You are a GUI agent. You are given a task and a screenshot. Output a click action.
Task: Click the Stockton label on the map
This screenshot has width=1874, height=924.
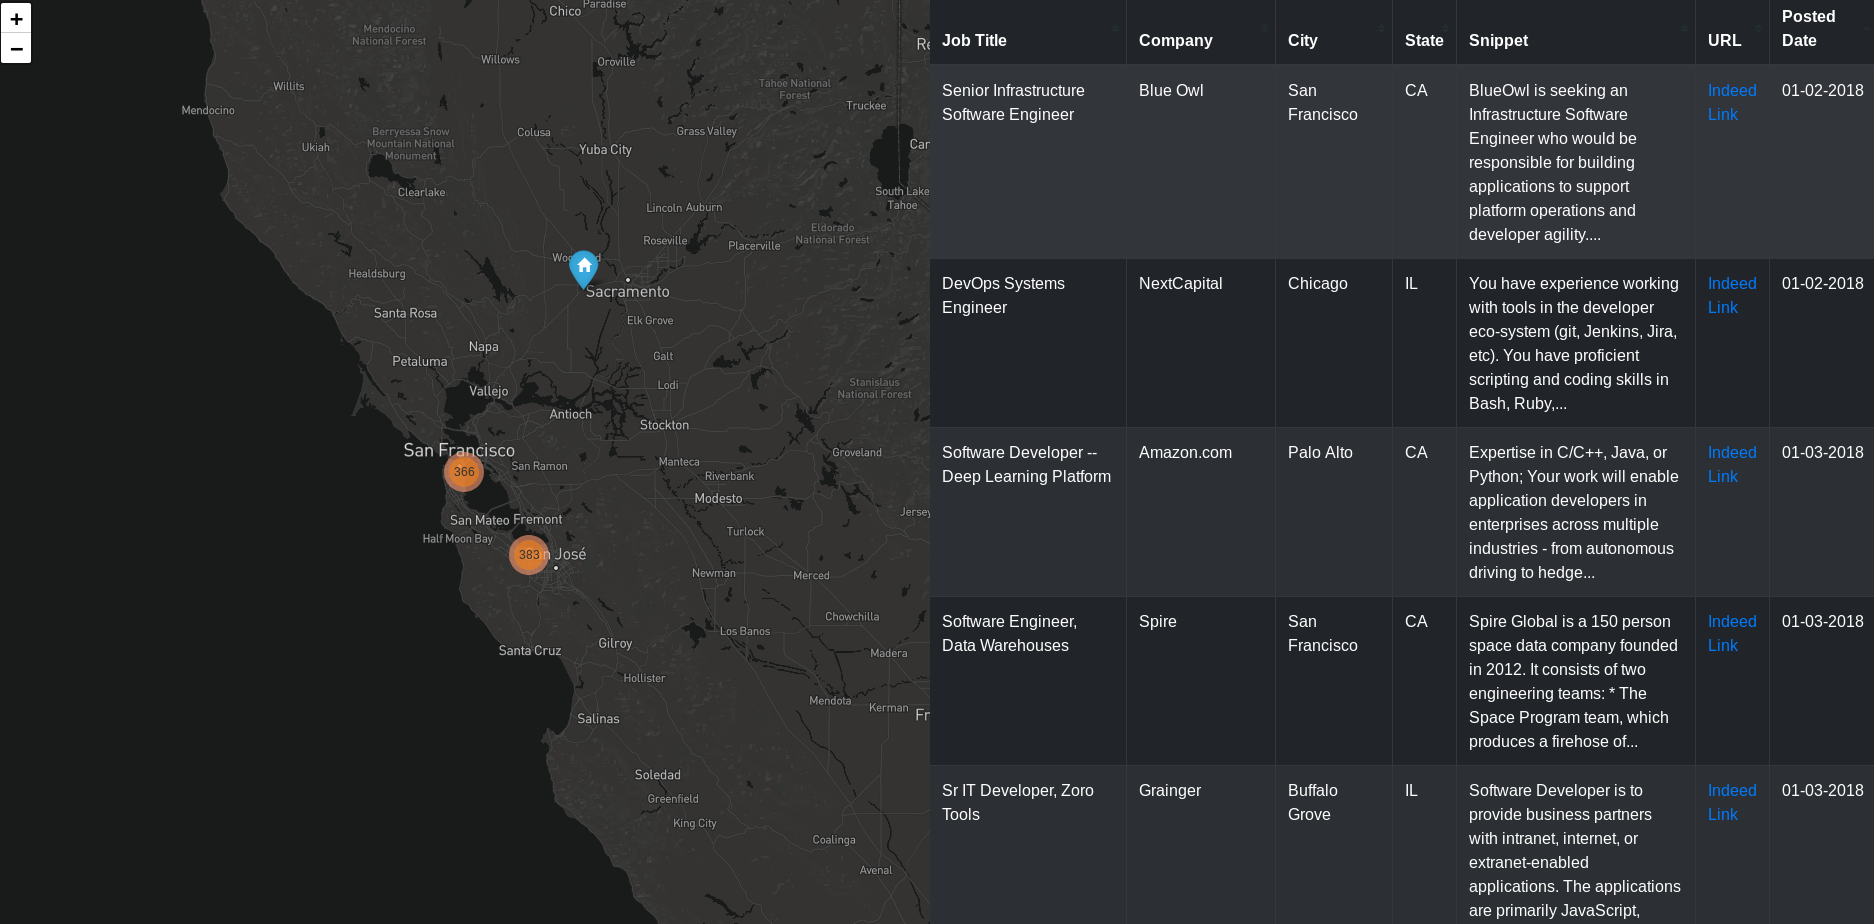tap(664, 425)
